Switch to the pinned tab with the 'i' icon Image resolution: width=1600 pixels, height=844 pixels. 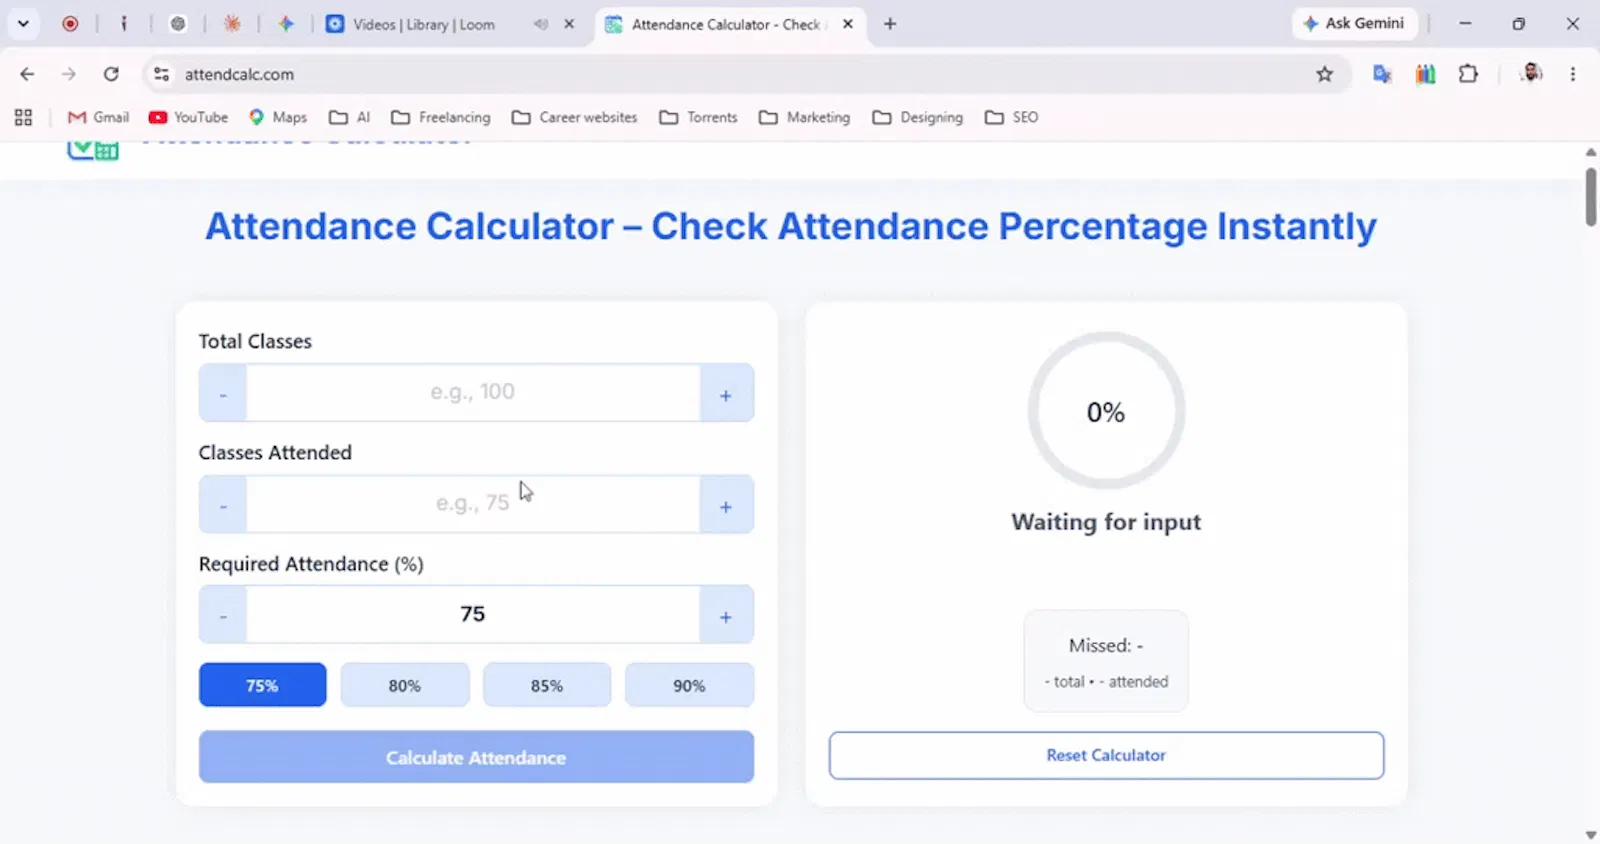(124, 23)
